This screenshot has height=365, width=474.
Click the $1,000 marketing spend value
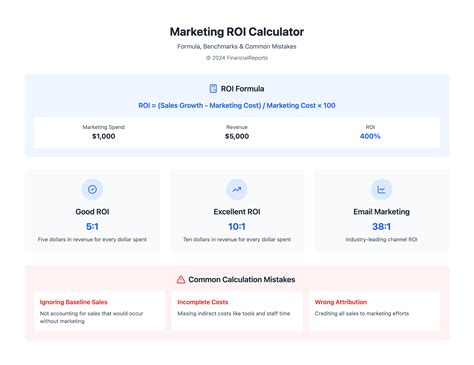[x=103, y=136]
